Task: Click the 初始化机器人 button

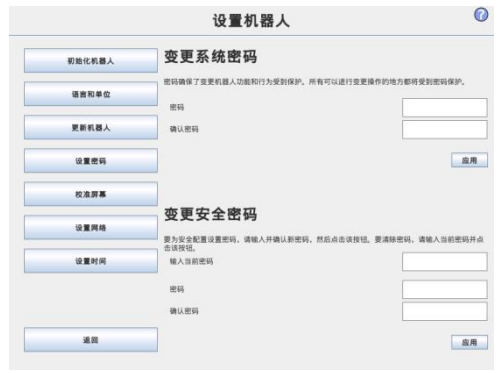Action: tap(91, 61)
